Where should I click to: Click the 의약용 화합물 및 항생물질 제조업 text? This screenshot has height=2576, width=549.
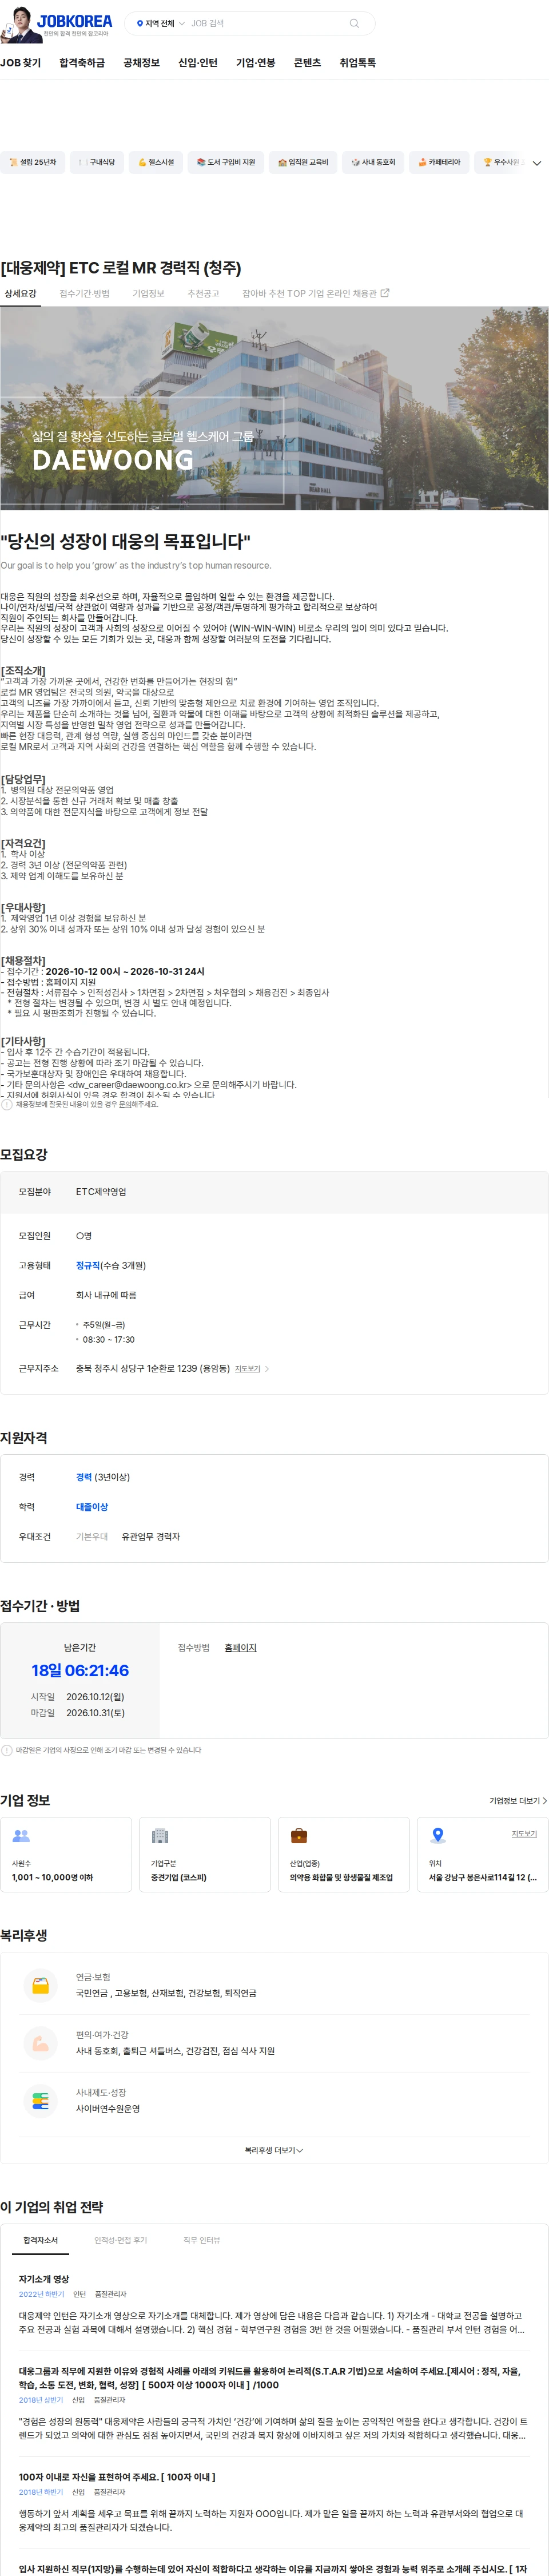click(x=341, y=1878)
